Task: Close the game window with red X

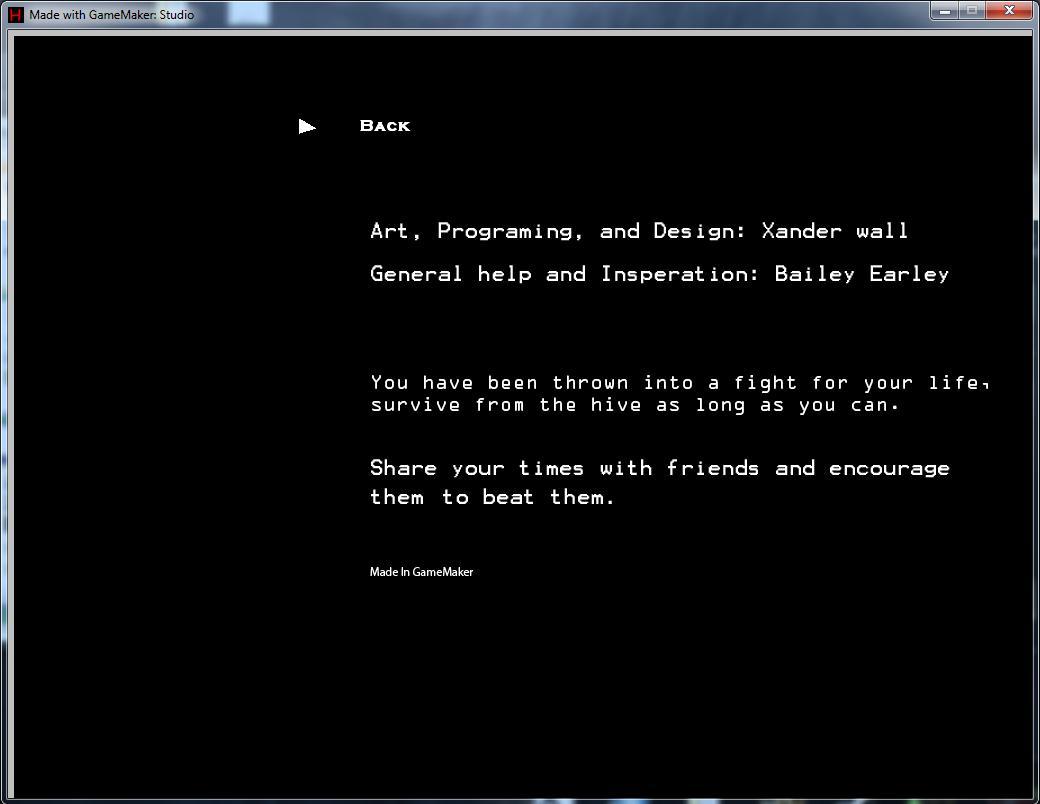Action: tap(1010, 11)
